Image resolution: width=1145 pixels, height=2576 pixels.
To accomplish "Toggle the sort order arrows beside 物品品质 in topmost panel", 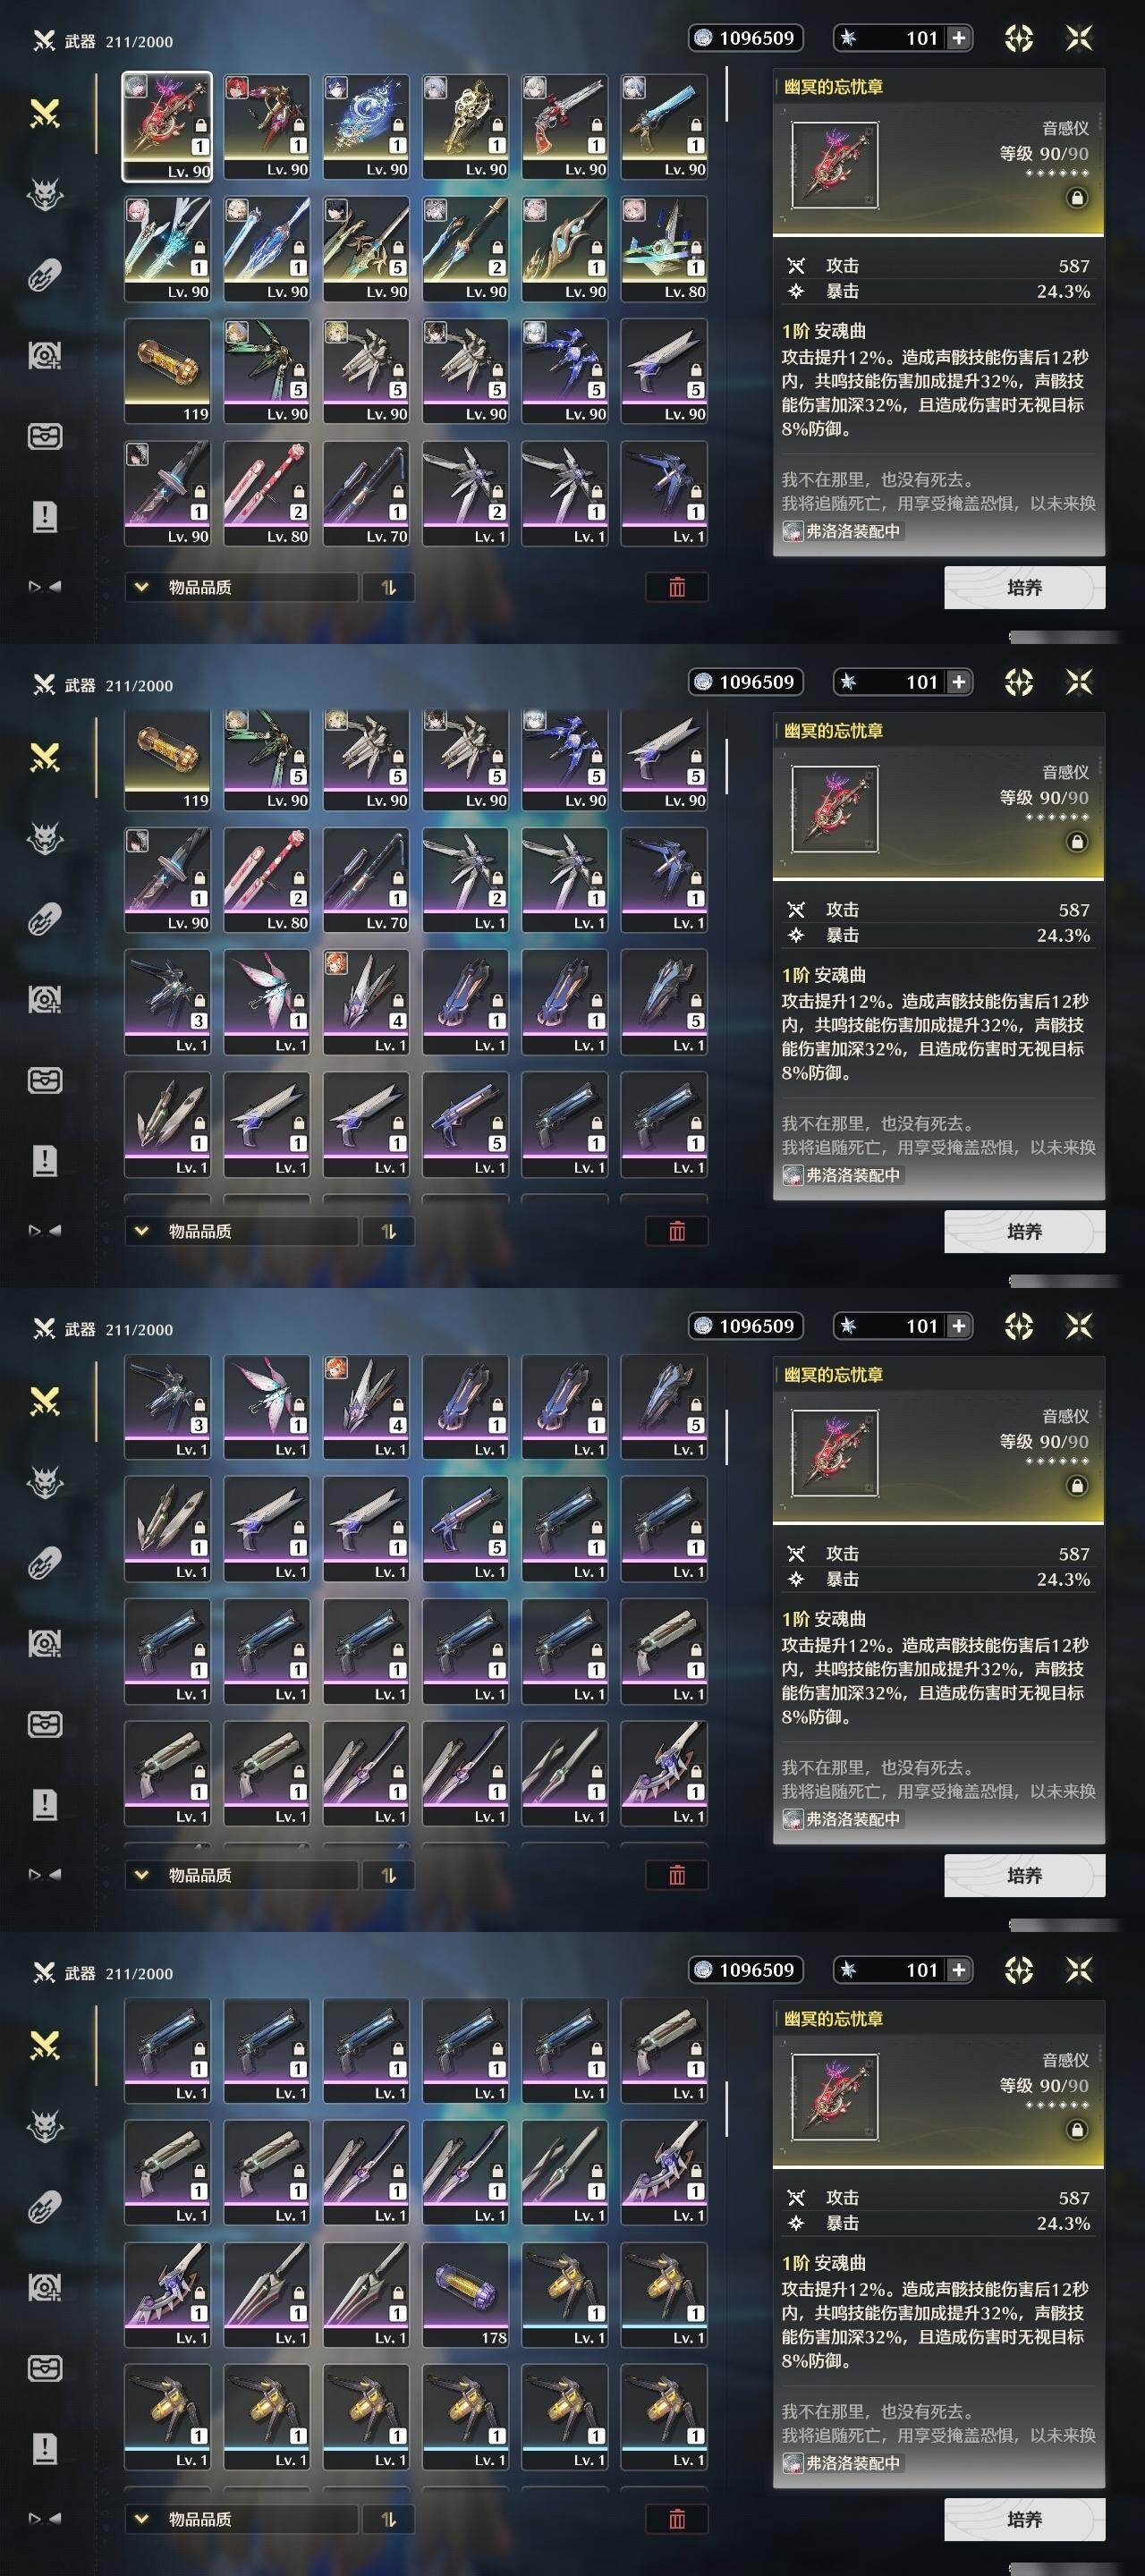I will tap(389, 587).
